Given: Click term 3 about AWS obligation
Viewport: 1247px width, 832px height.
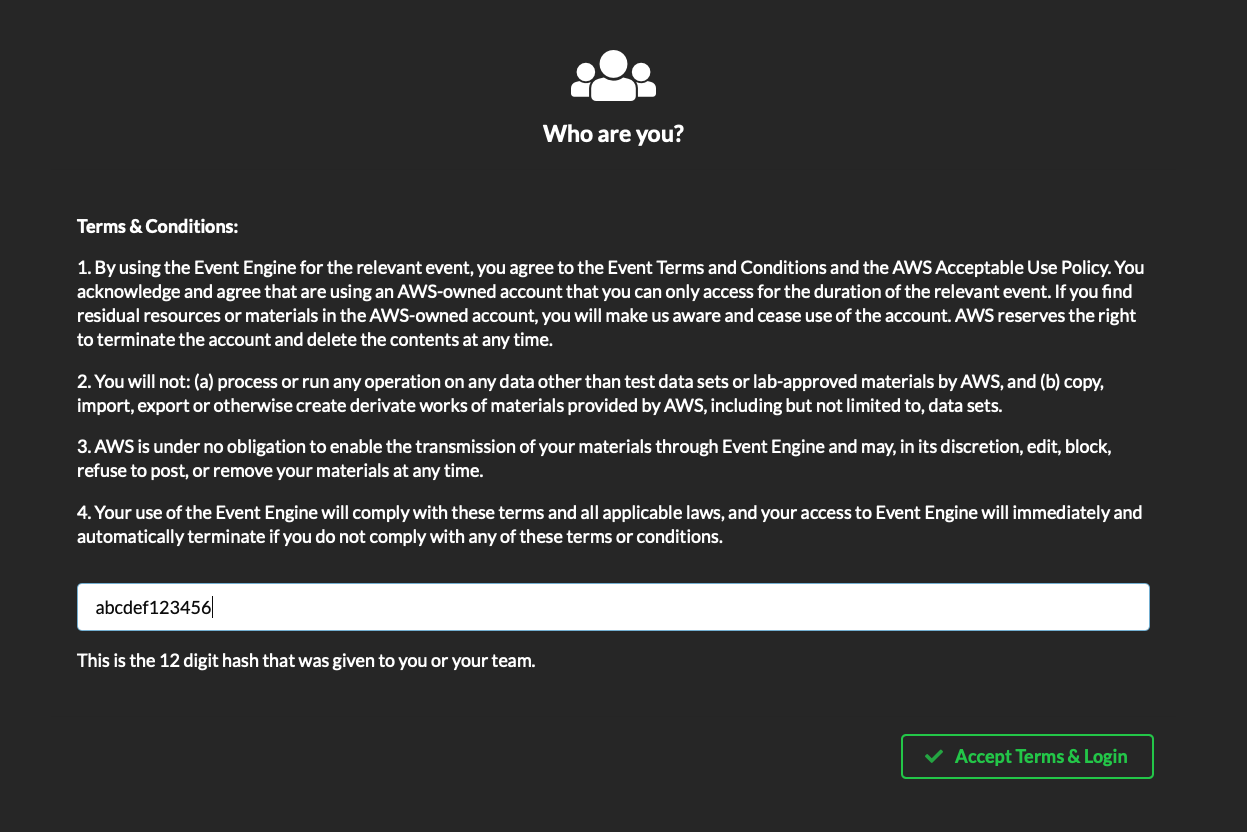Looking at the screenshot, I should click(300, 447).
